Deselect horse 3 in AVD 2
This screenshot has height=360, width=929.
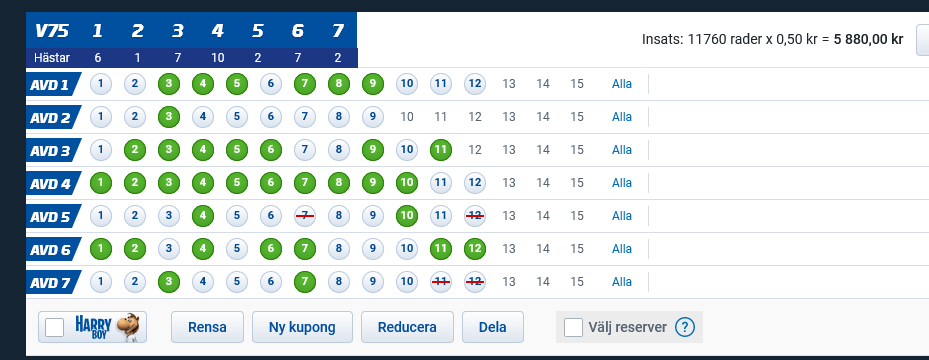(x=169, y=117)
